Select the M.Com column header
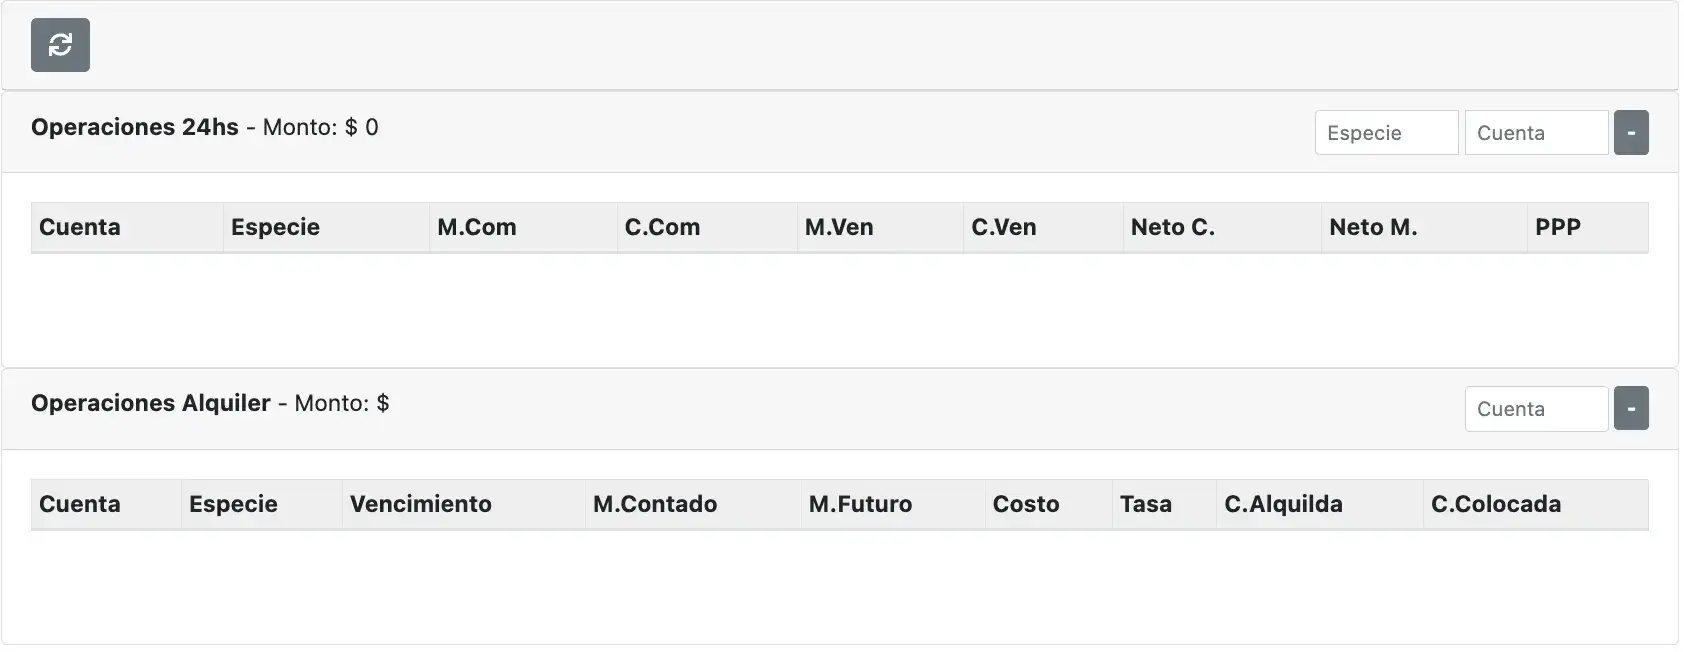Viewport: 1684px width, 652px height. pos(478,227)
